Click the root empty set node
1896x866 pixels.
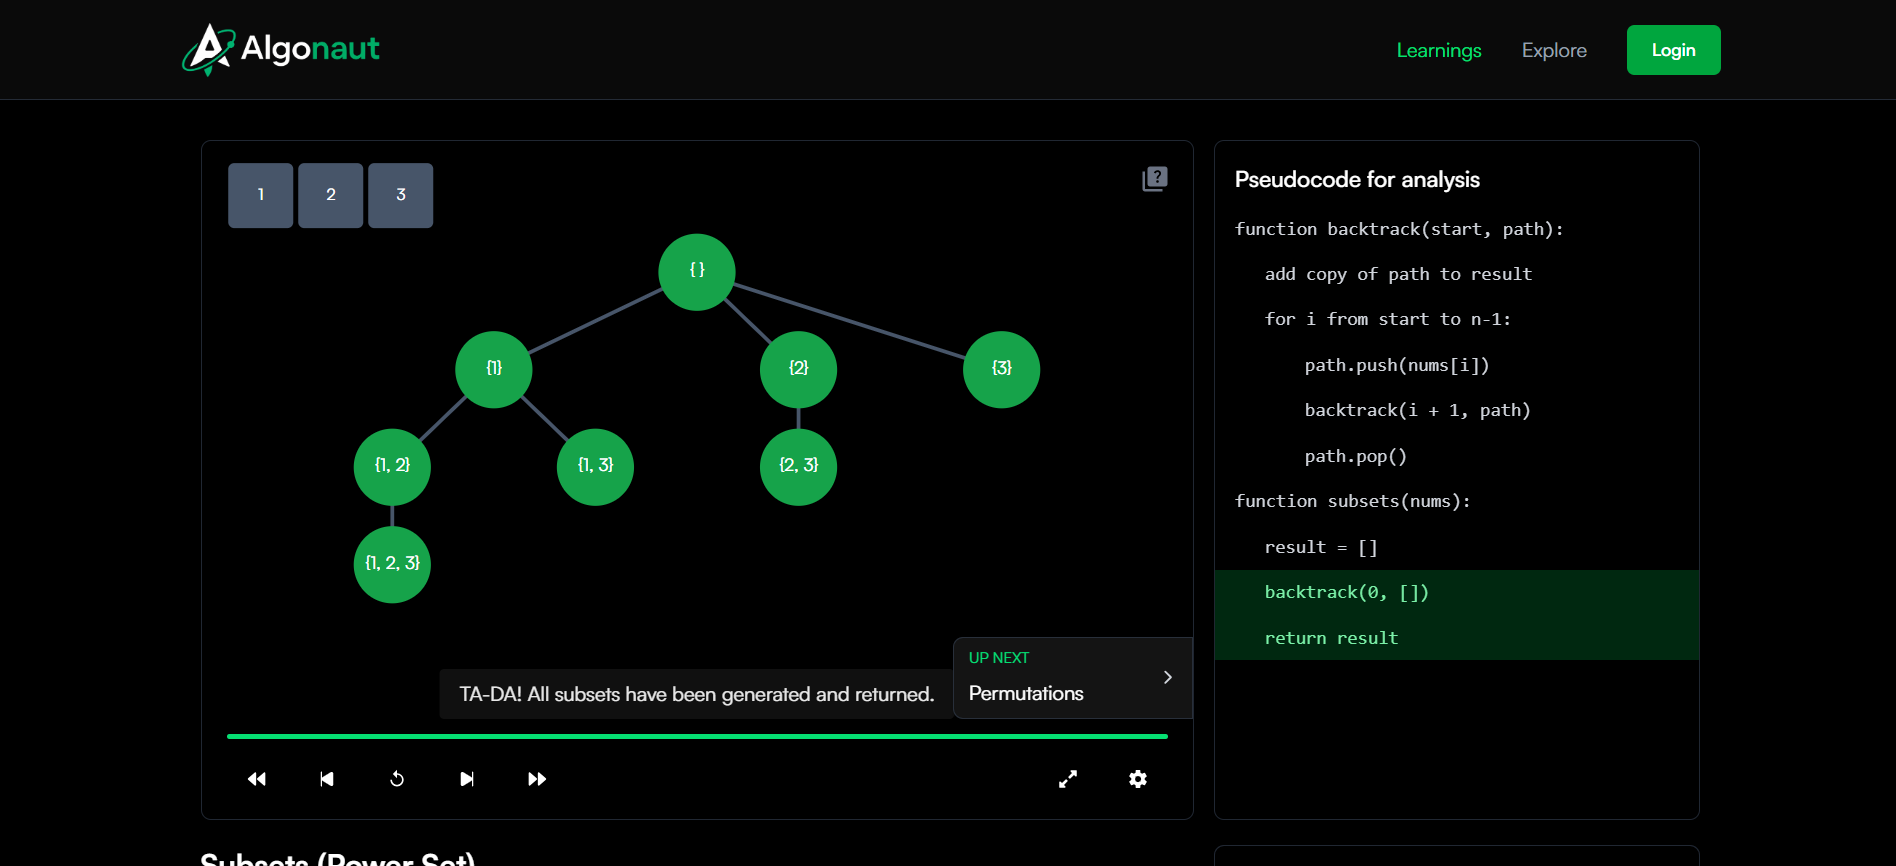pyautogui.click(x=697, y=271)
